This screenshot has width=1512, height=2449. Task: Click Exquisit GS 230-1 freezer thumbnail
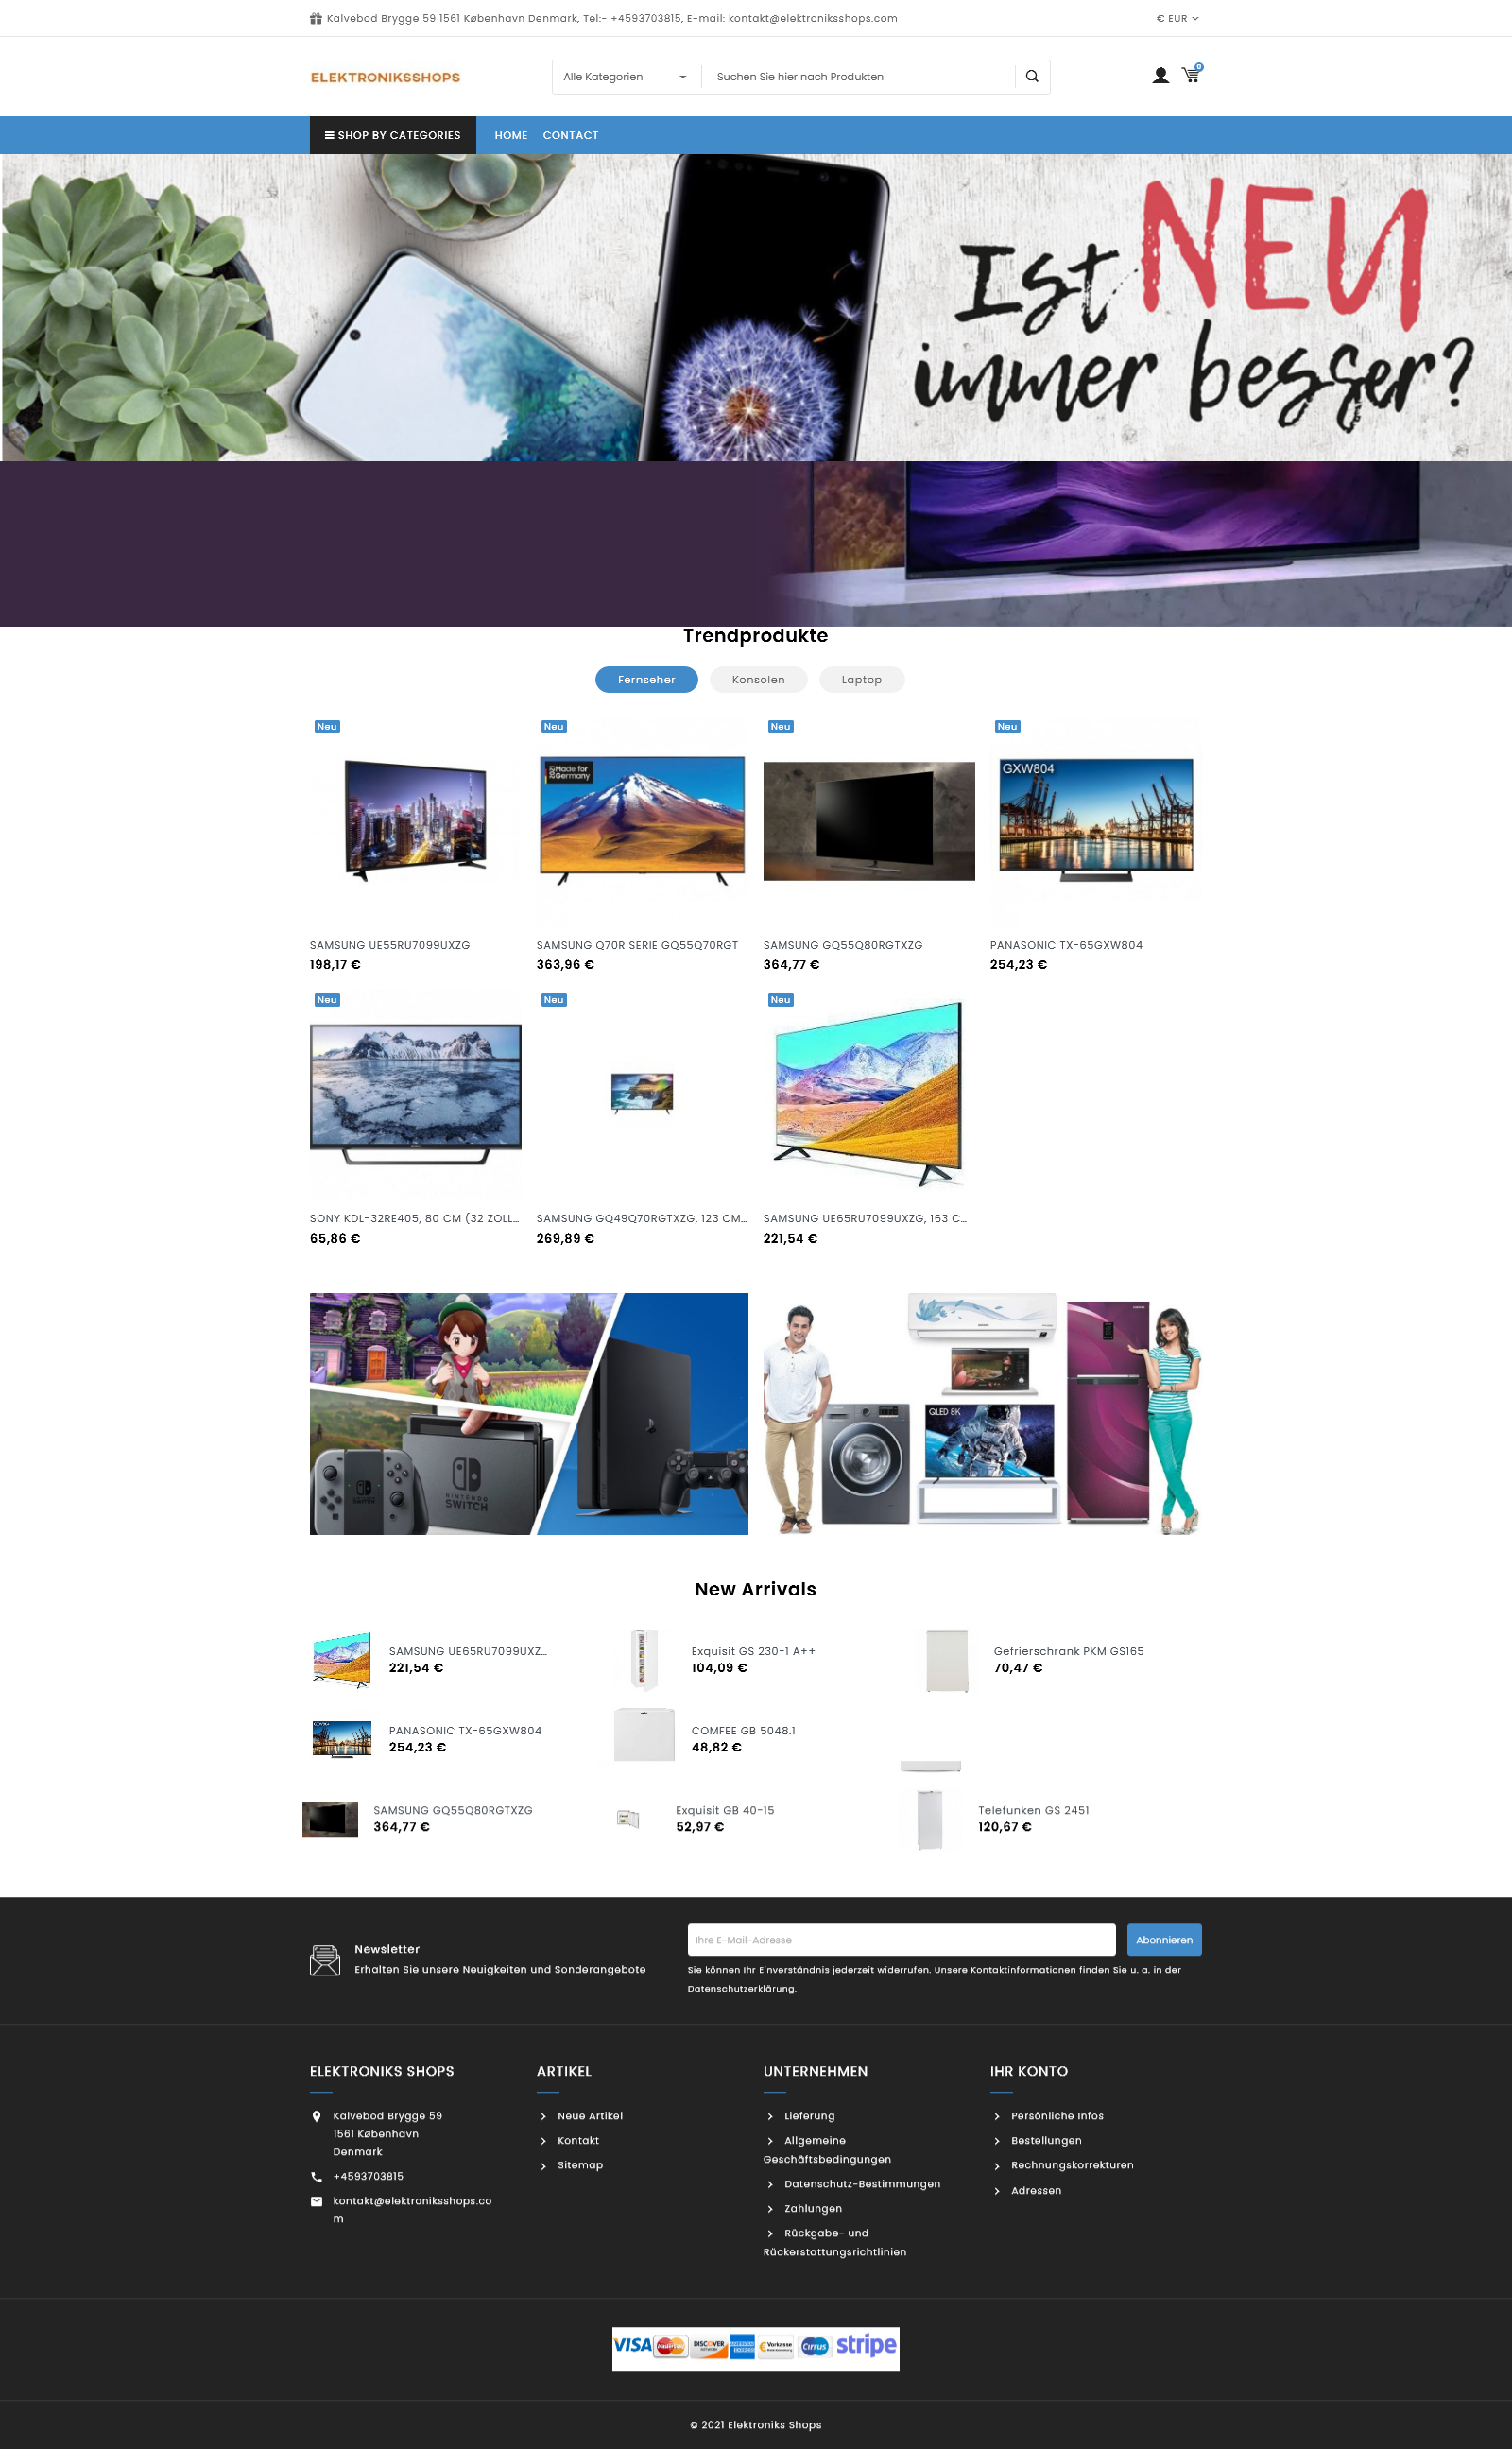coord(644,1660)
